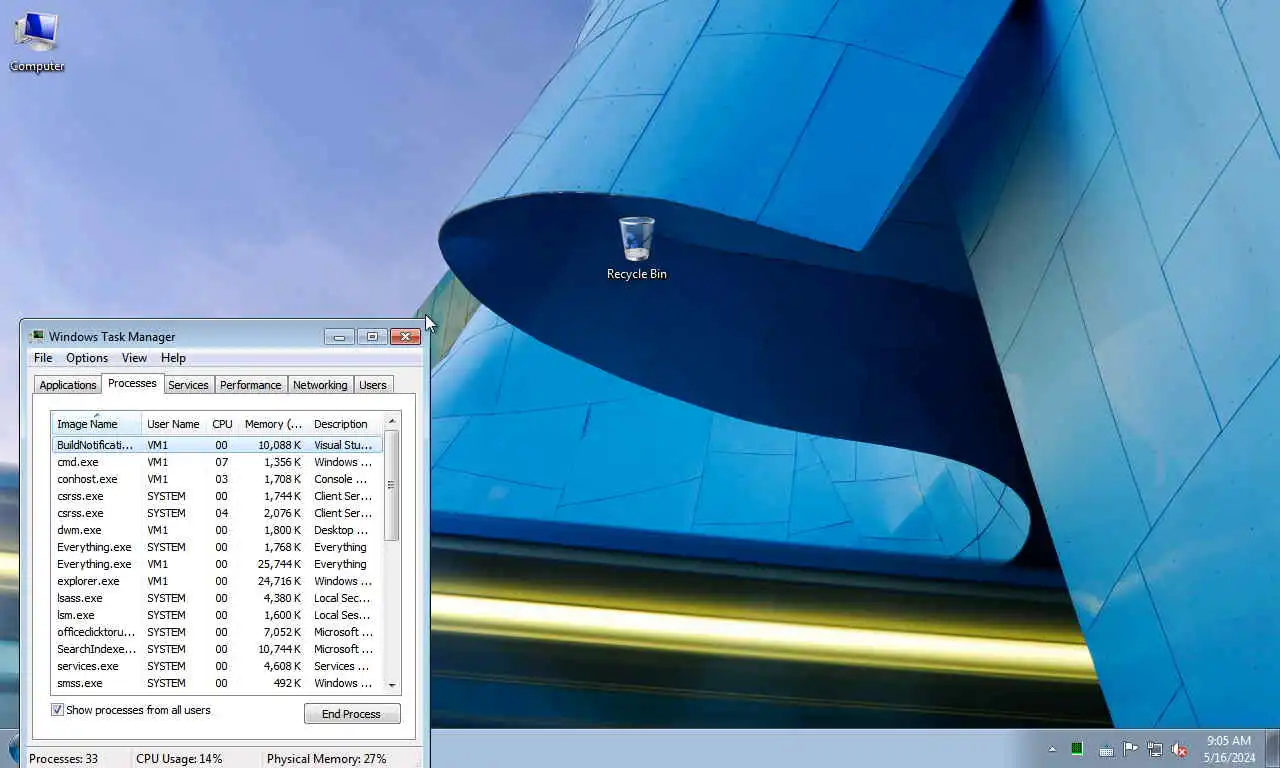
Task: Click the muted volume speaker icon
Action: 1179,748
